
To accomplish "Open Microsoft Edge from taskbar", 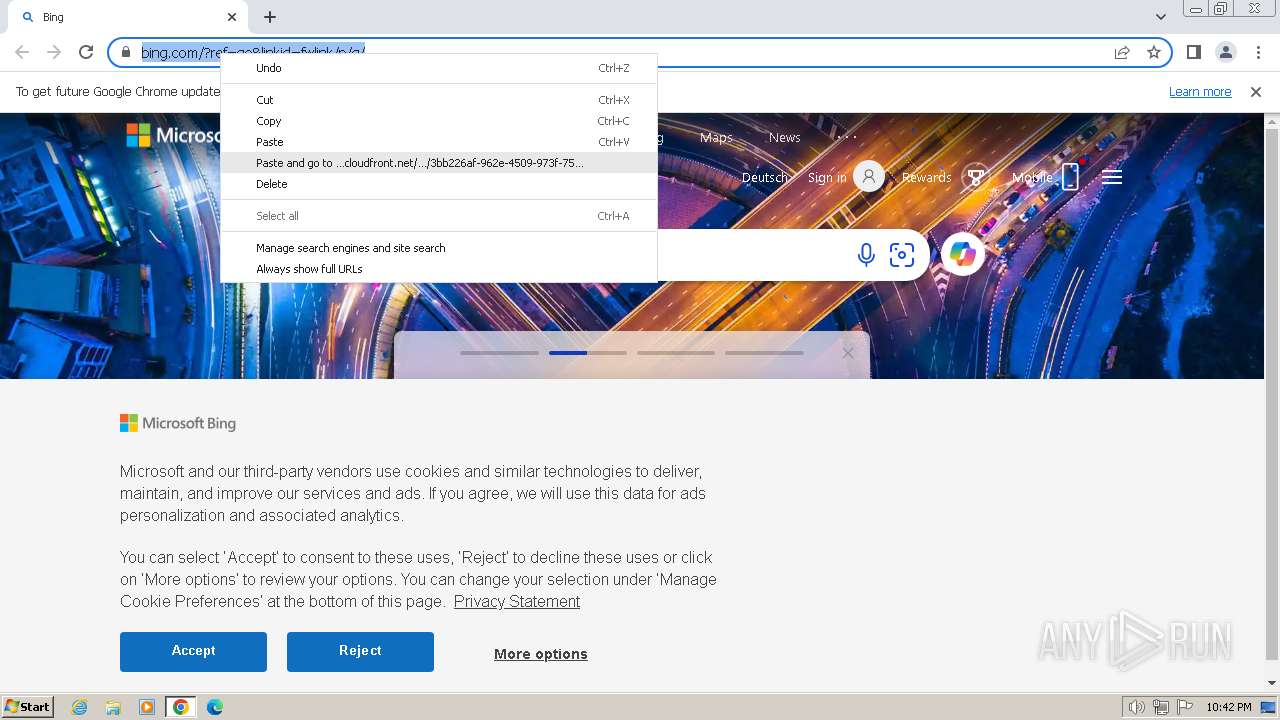I will coord(214,707).
